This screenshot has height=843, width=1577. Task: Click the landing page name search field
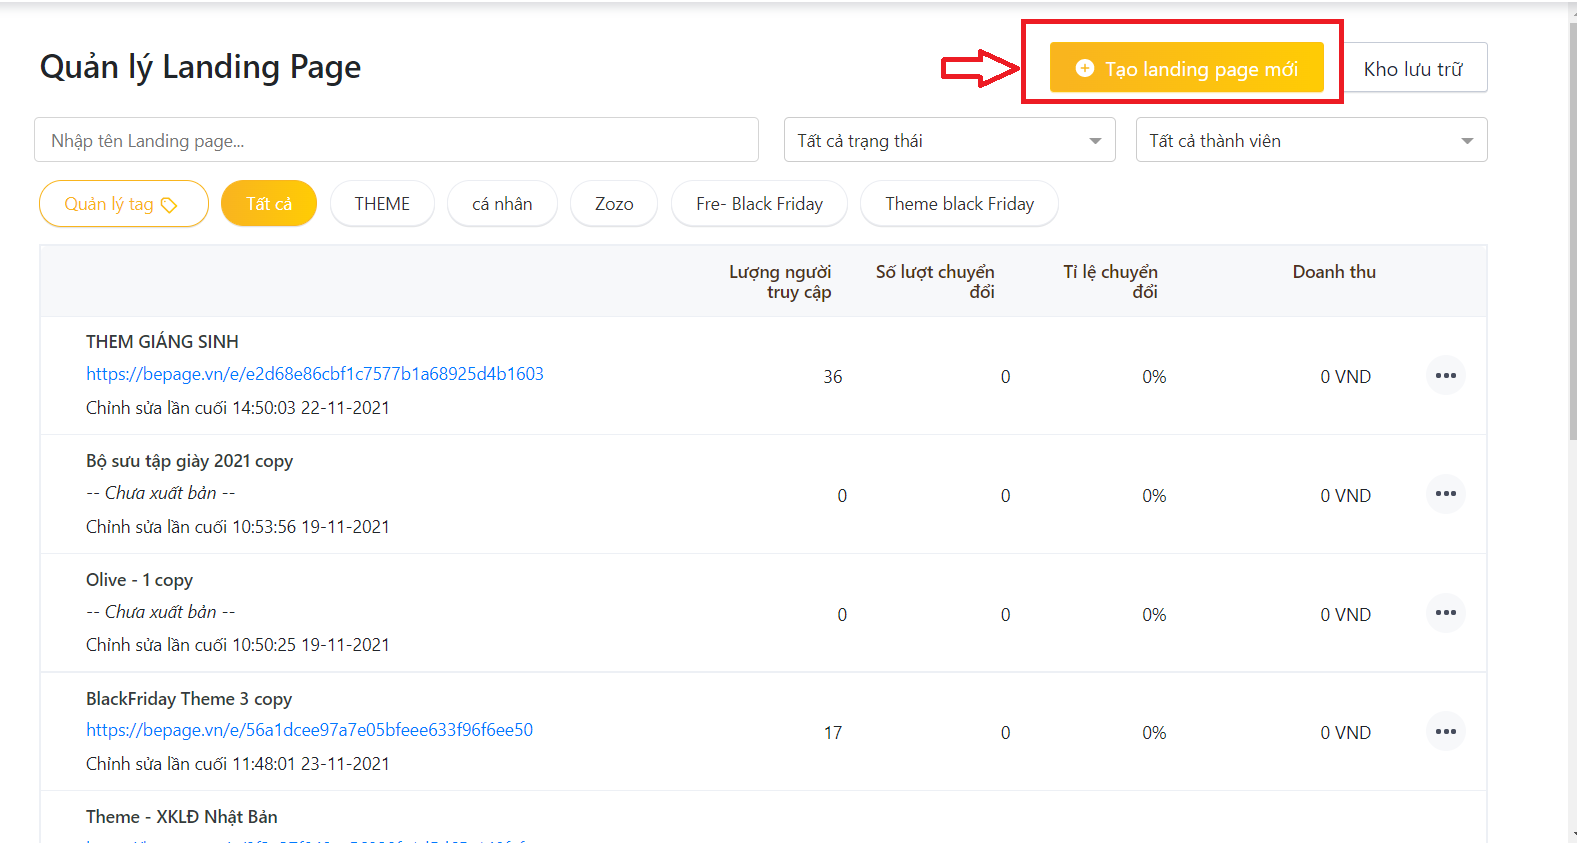(396, 141)
